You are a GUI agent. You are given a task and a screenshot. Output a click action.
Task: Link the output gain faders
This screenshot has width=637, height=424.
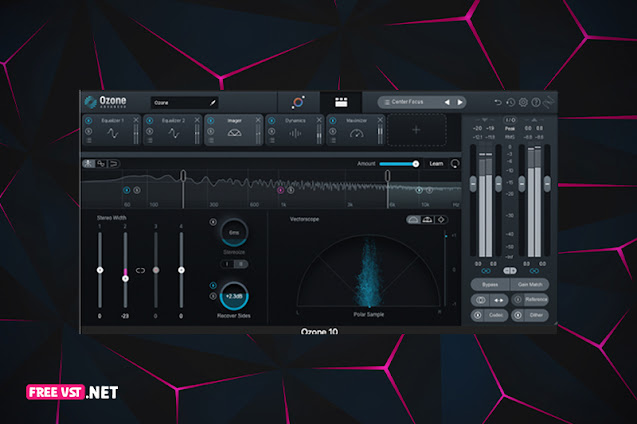pos(534,271)
